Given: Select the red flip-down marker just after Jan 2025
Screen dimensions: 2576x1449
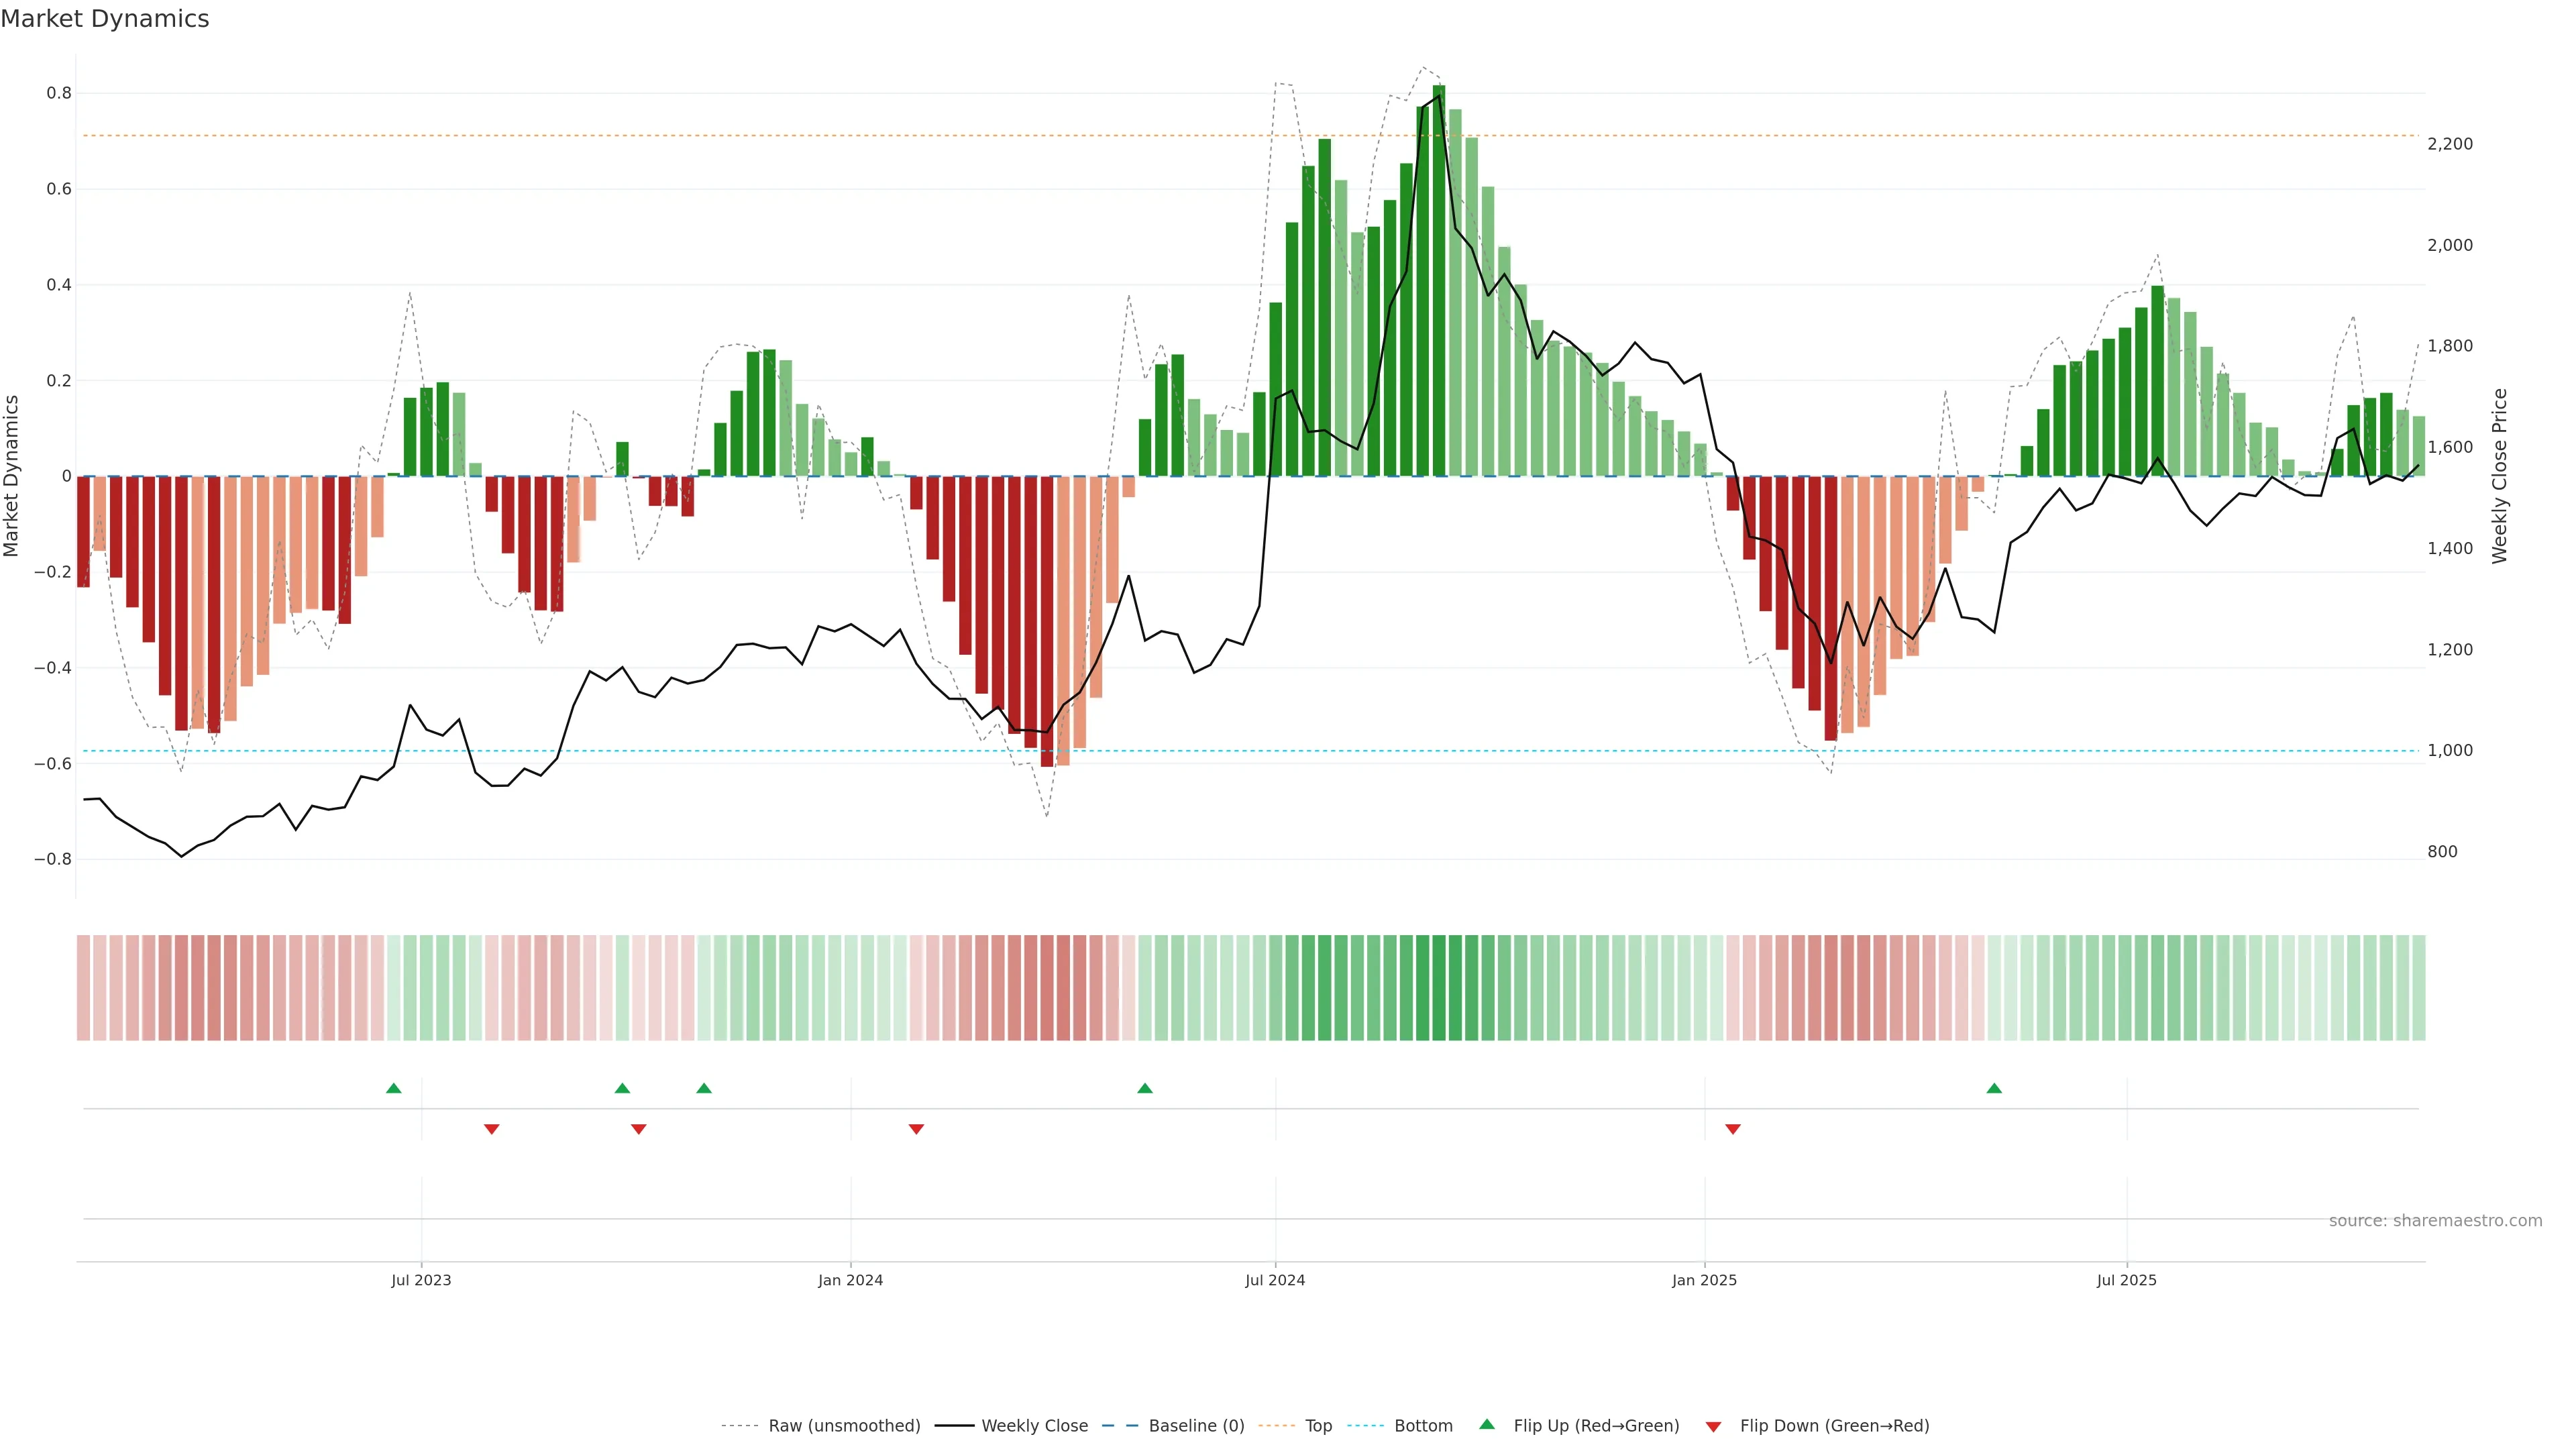Looking at the screenshot, I should tap(1732, 1129).
